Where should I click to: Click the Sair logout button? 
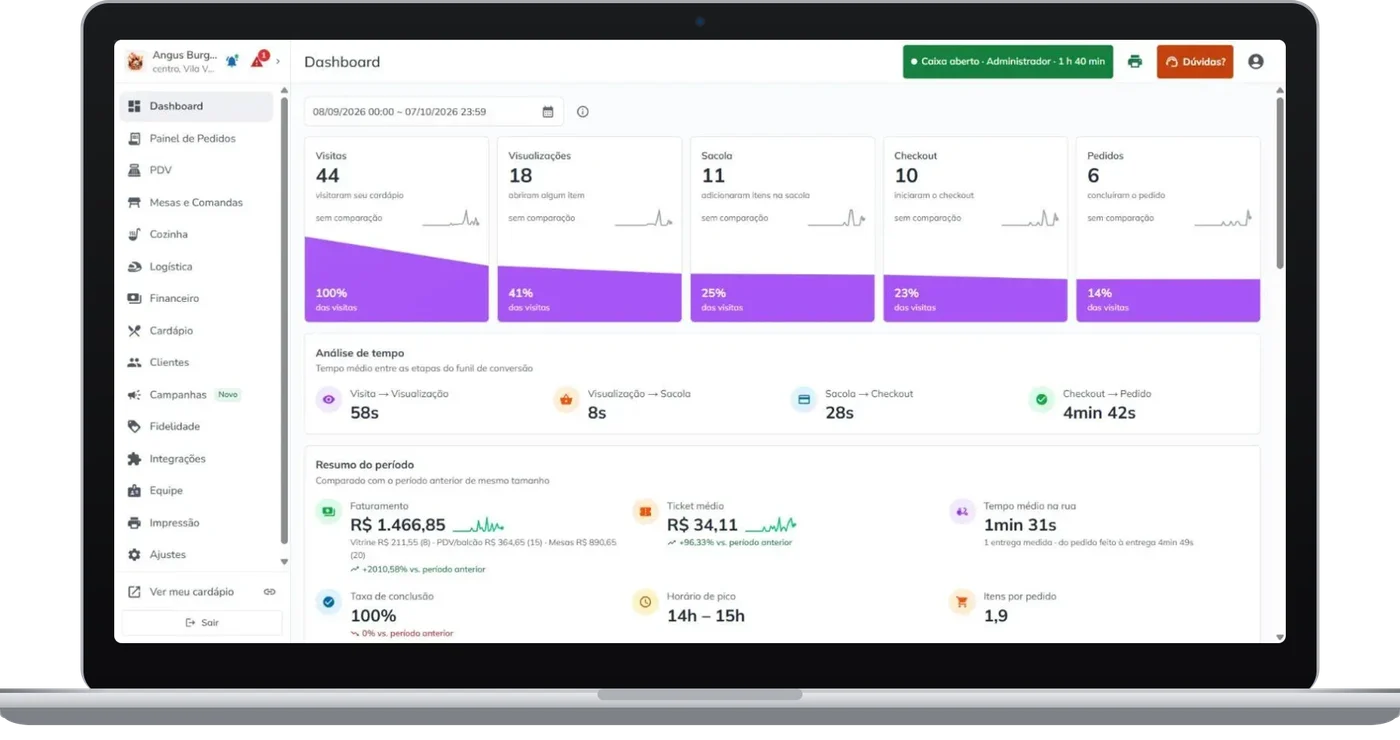pyautogui.click(x=202, y=623)
